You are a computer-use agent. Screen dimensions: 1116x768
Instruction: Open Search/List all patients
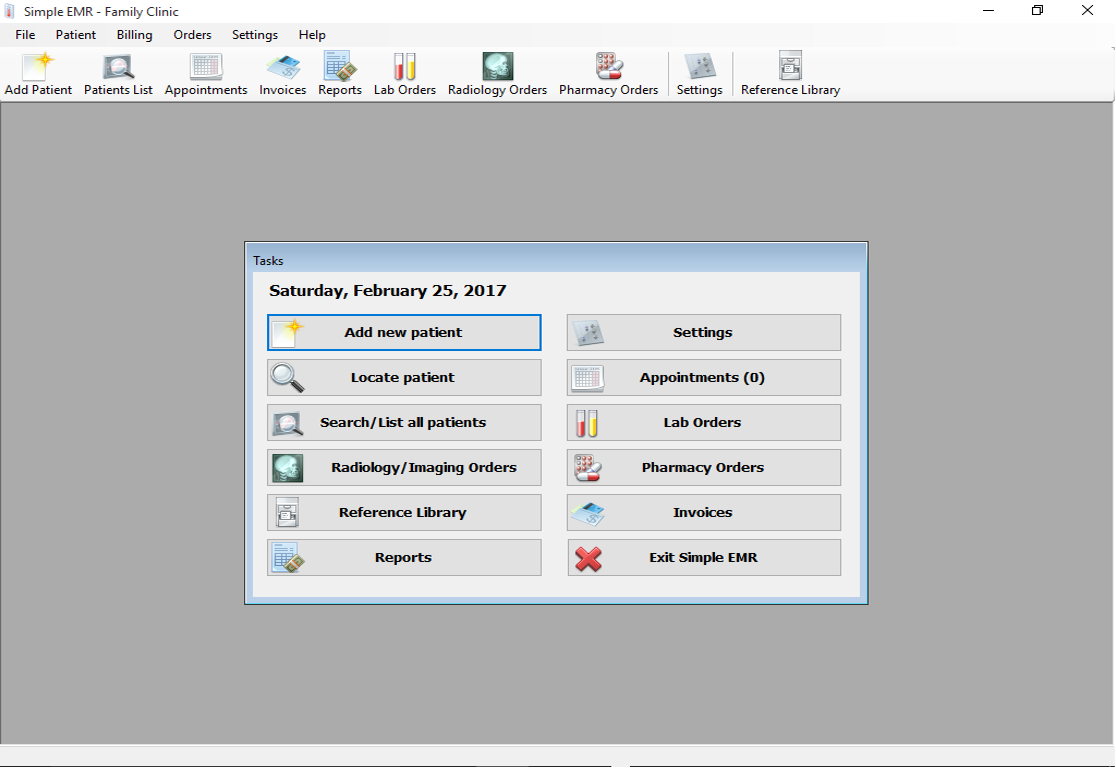point(403,422)
